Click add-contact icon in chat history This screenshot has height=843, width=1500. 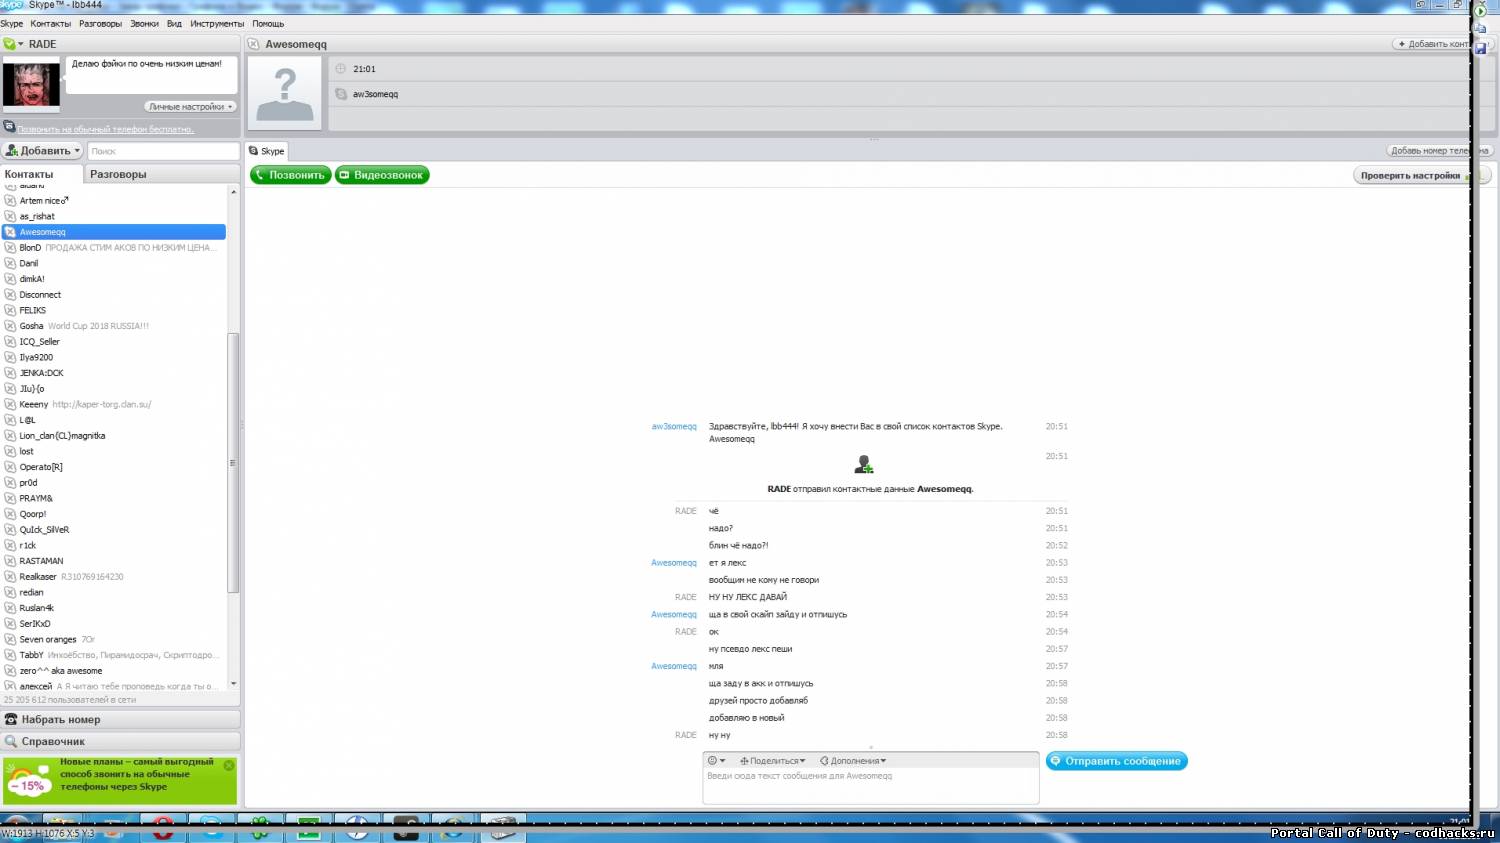tap(864, 465)
